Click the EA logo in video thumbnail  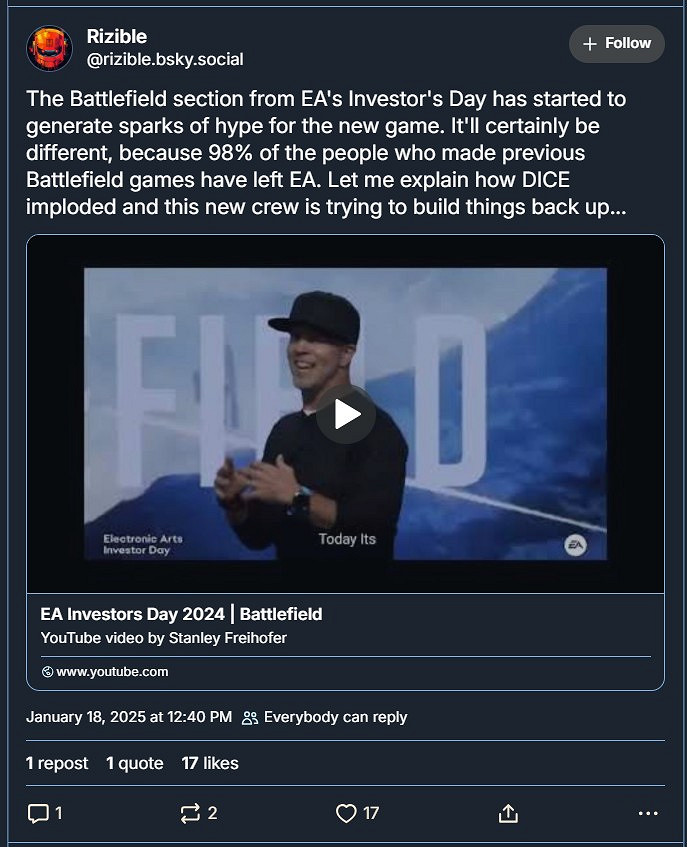[575, 545]
